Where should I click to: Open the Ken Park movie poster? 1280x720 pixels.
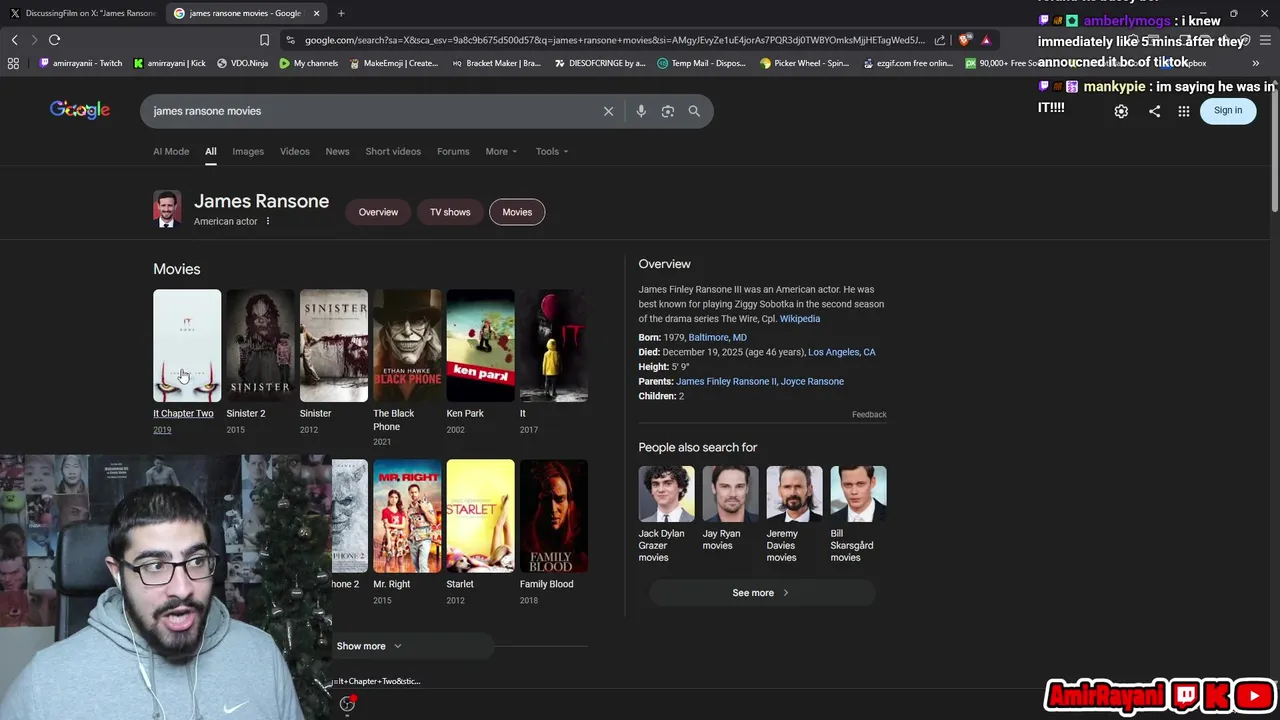pyautogui.click(x=480, y=345)
